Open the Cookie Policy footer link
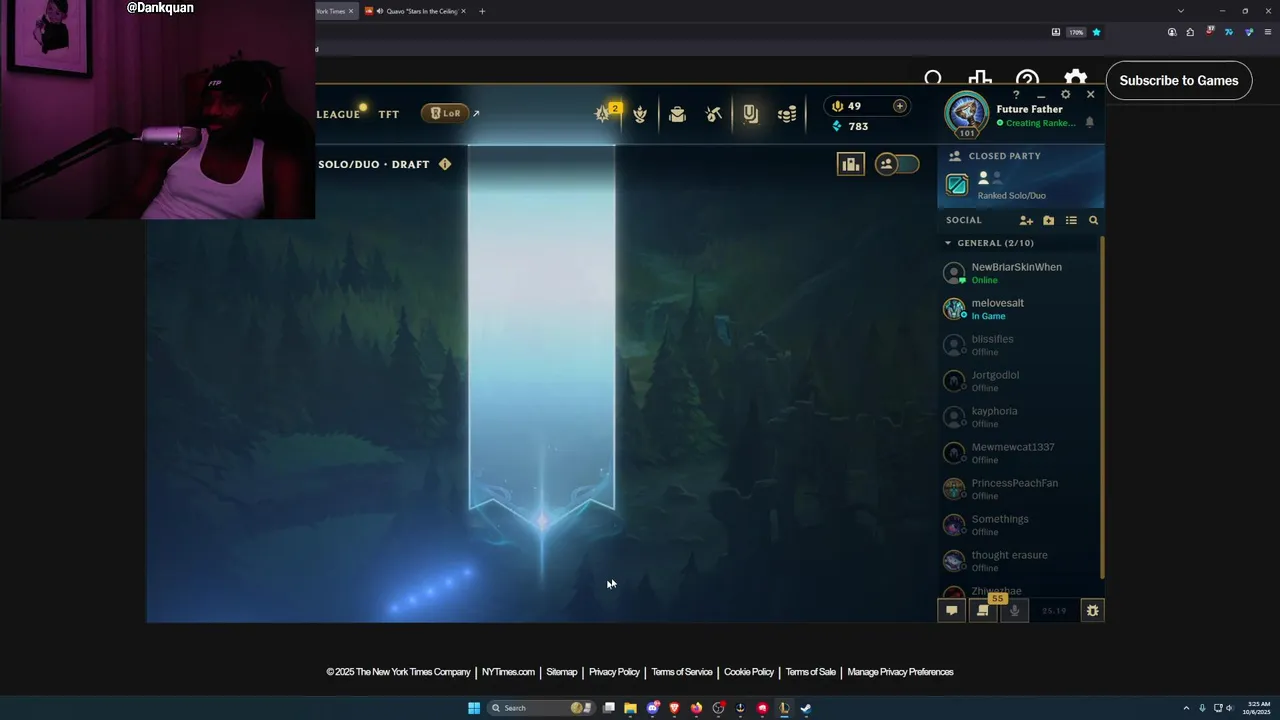 click(749, 672)
